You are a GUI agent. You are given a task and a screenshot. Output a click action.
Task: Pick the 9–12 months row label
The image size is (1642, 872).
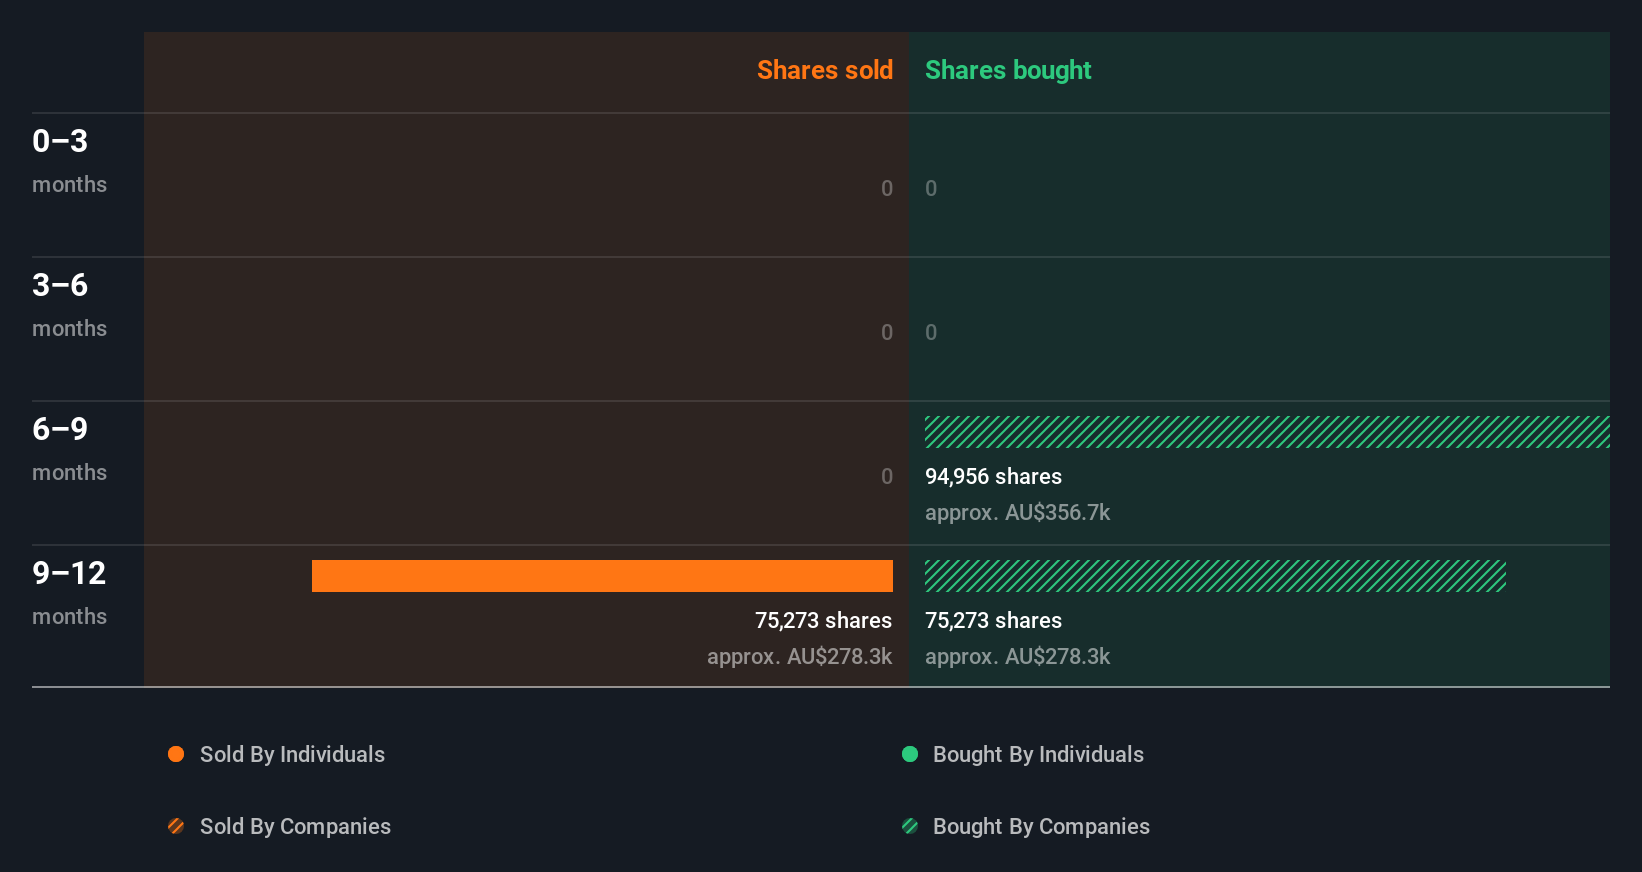pyautogui.click(x=69, y=592)
